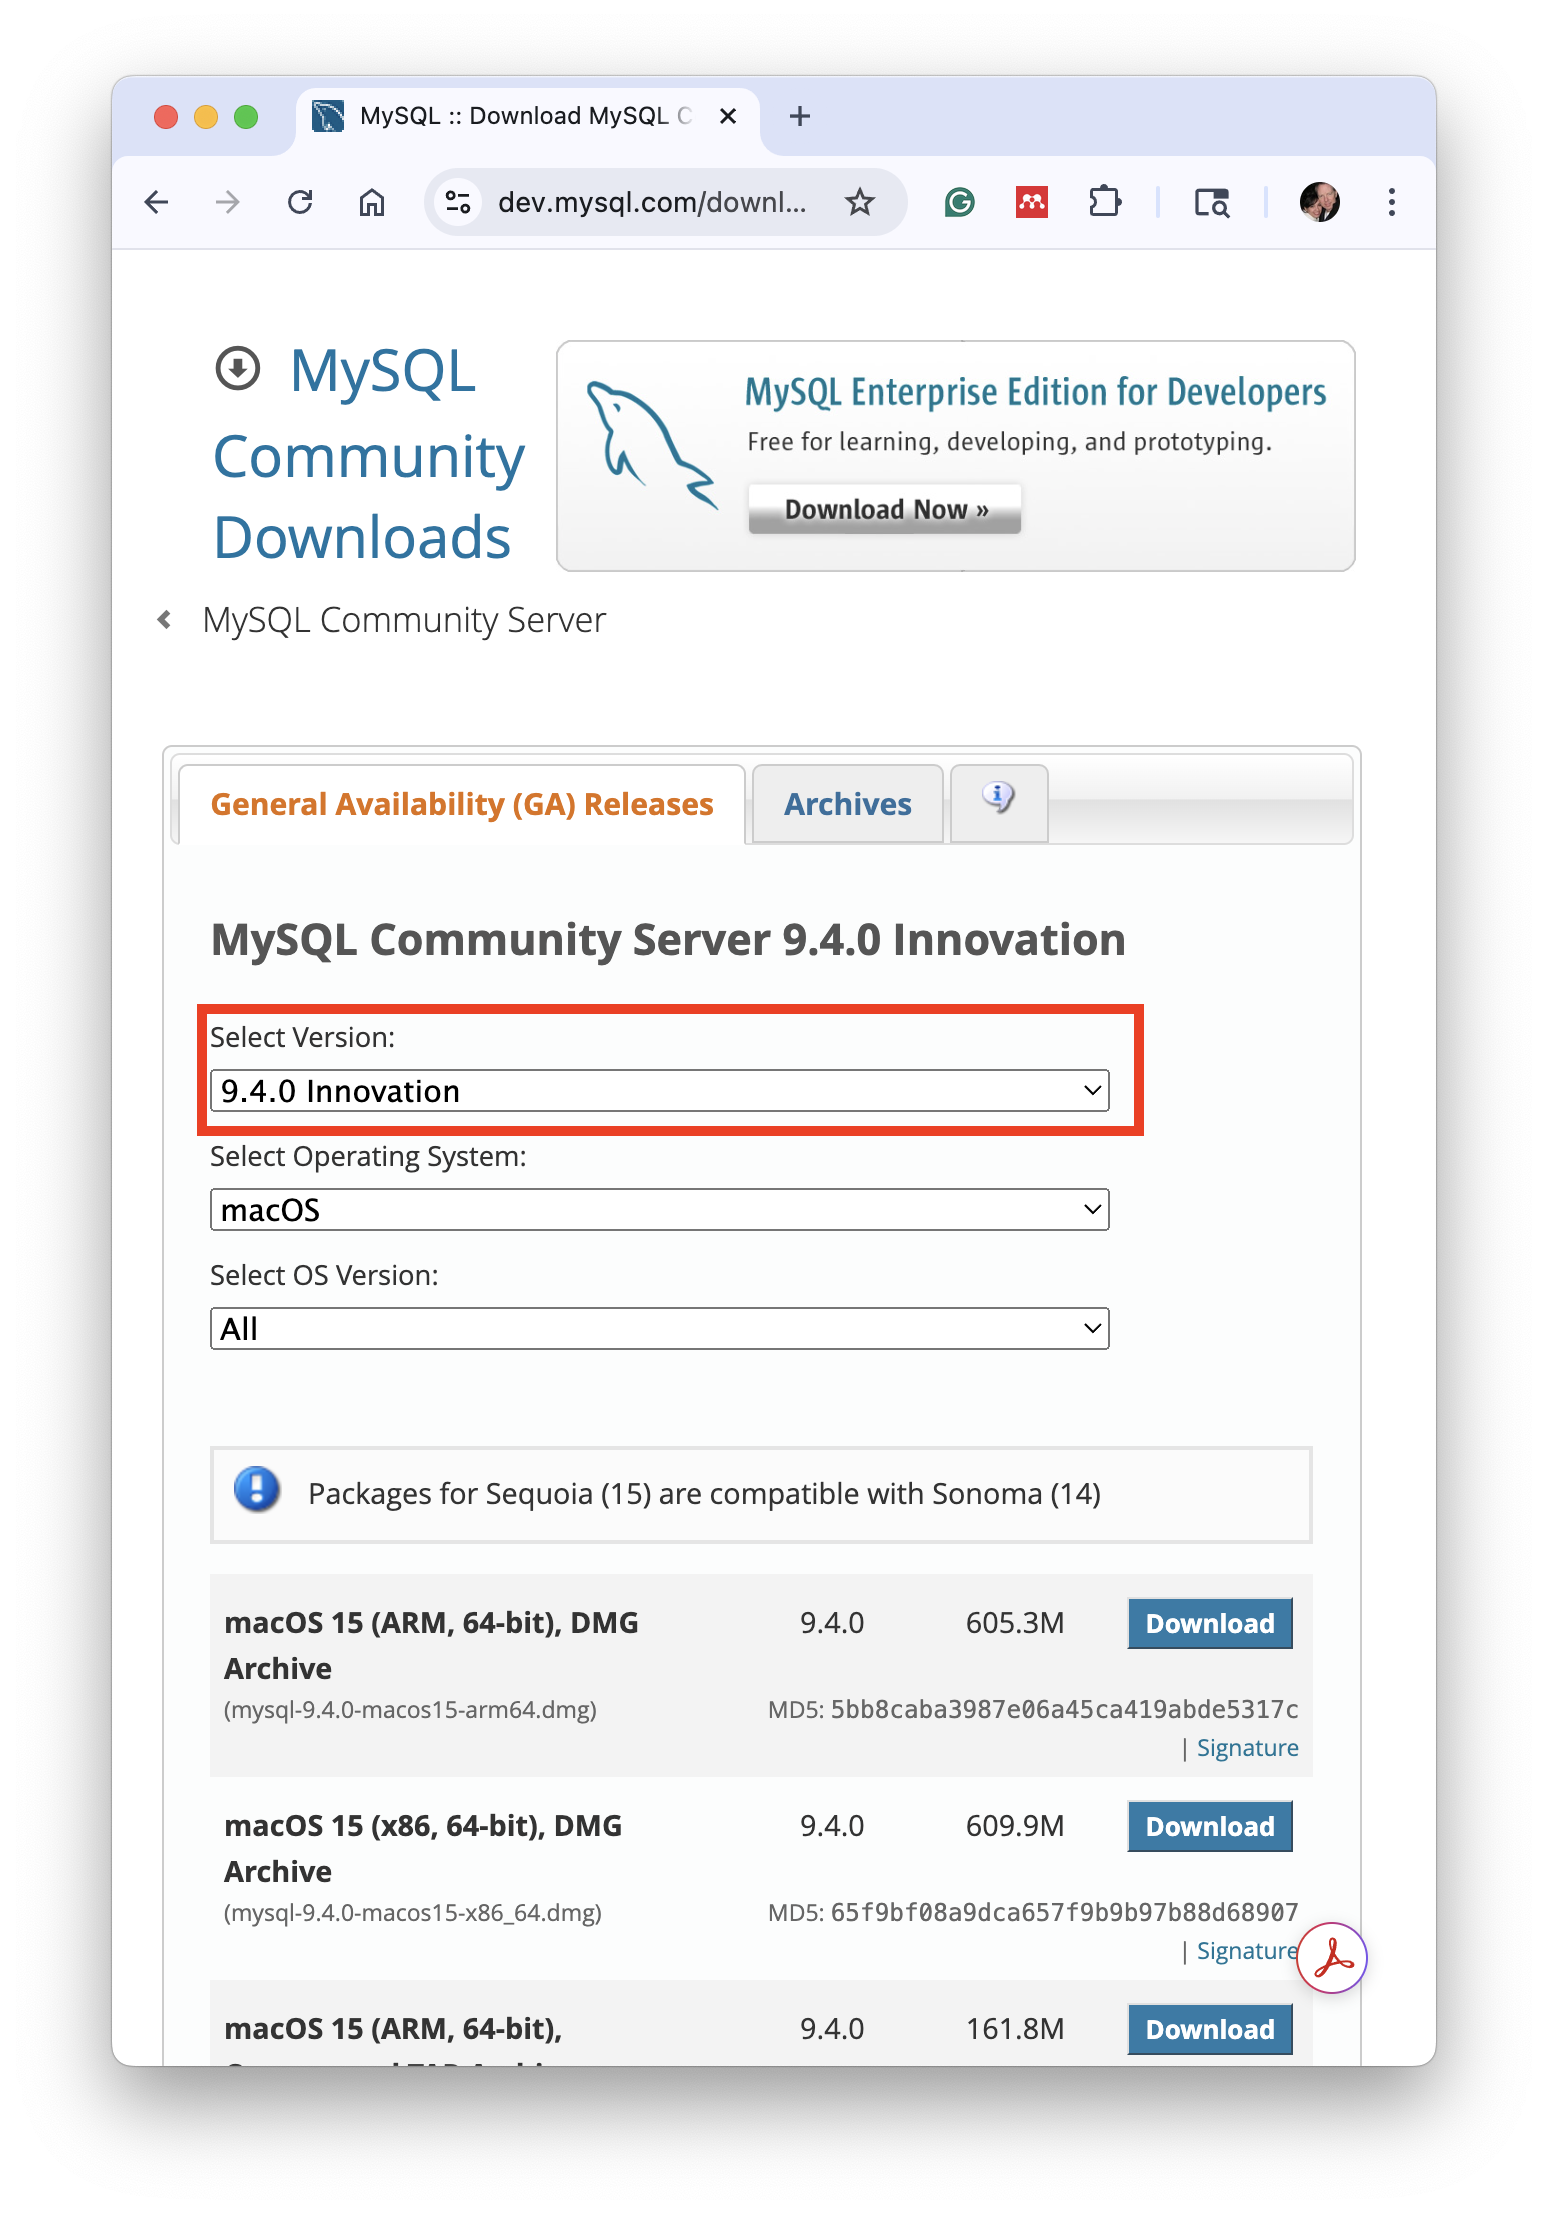This screenshot has width=1548, height=2214.
Task: View site information icon in address bar
Action: point(458,202)
